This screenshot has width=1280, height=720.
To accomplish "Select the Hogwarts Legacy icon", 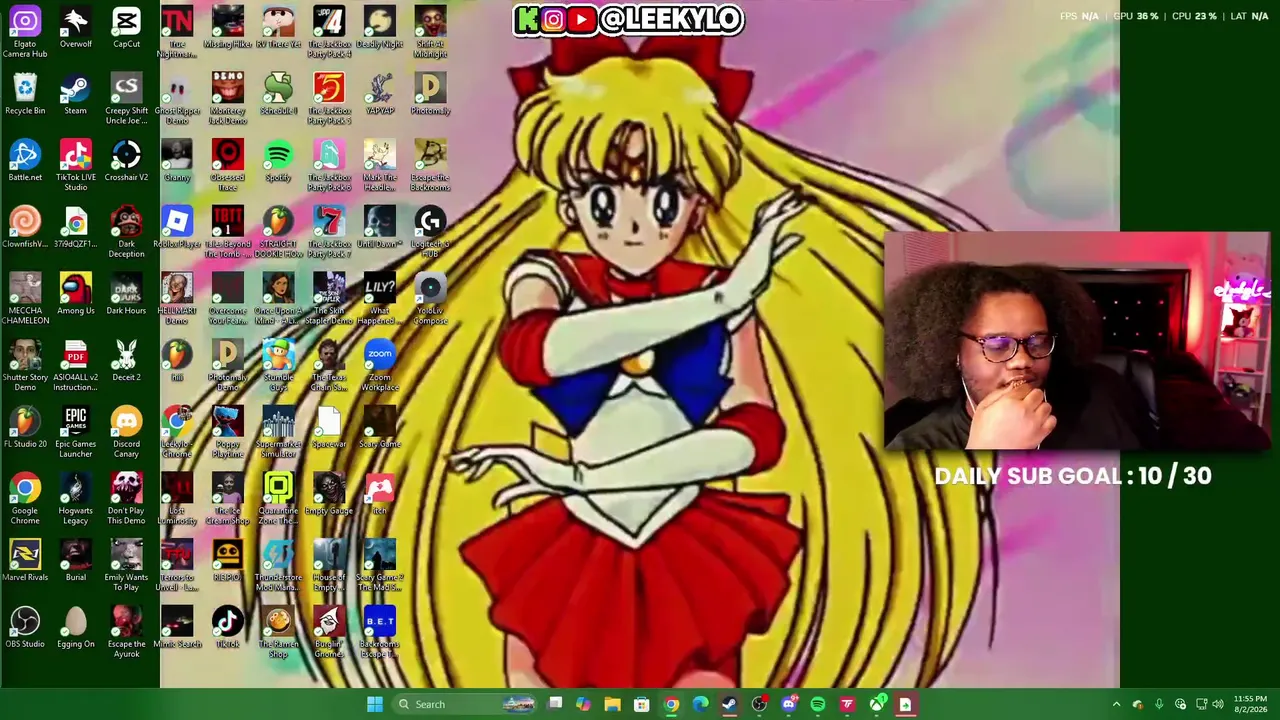I will (x=75, y=500).
